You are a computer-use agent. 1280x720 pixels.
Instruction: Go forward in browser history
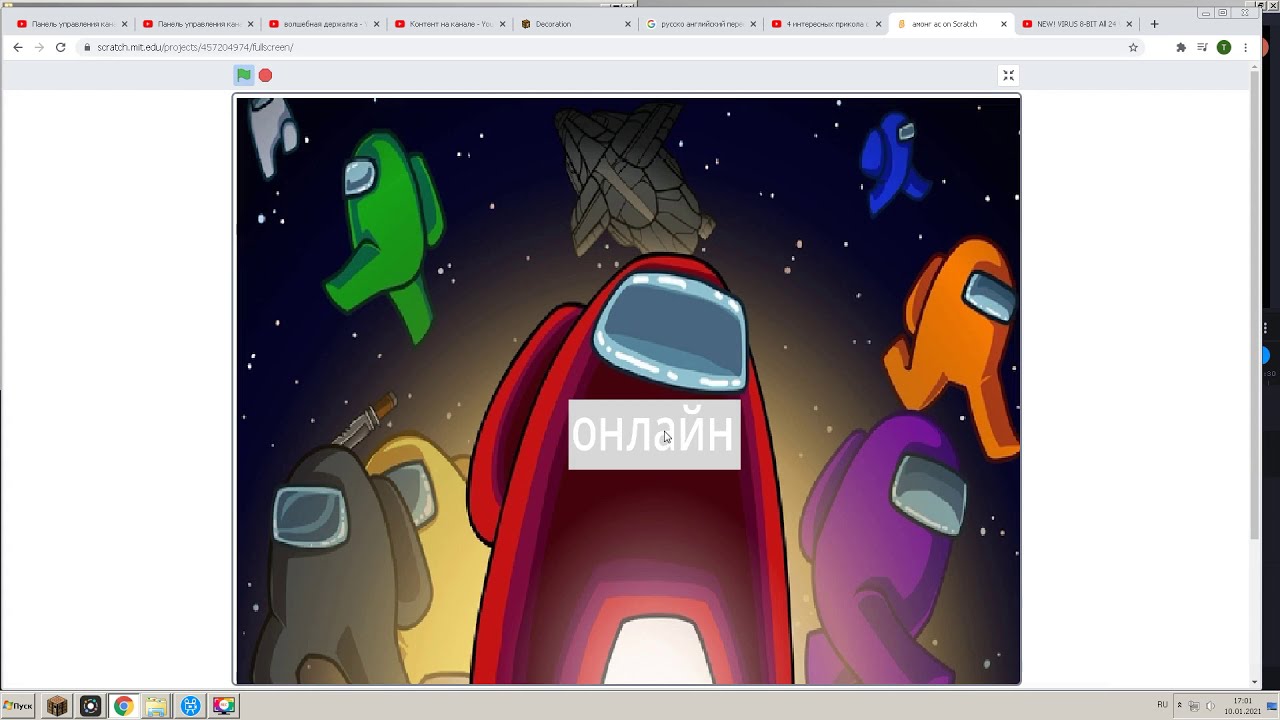(39, 47)
